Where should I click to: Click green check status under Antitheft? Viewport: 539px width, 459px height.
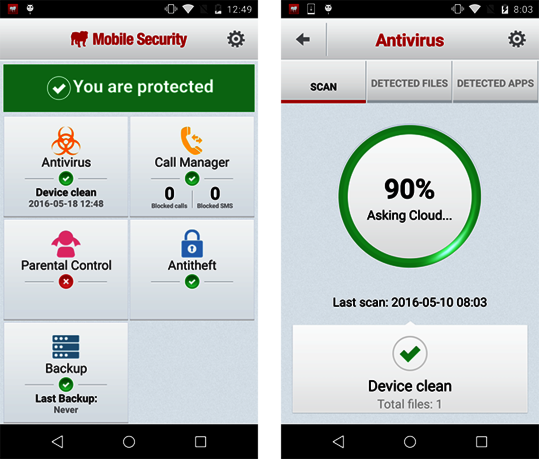[x=192, y=282]
